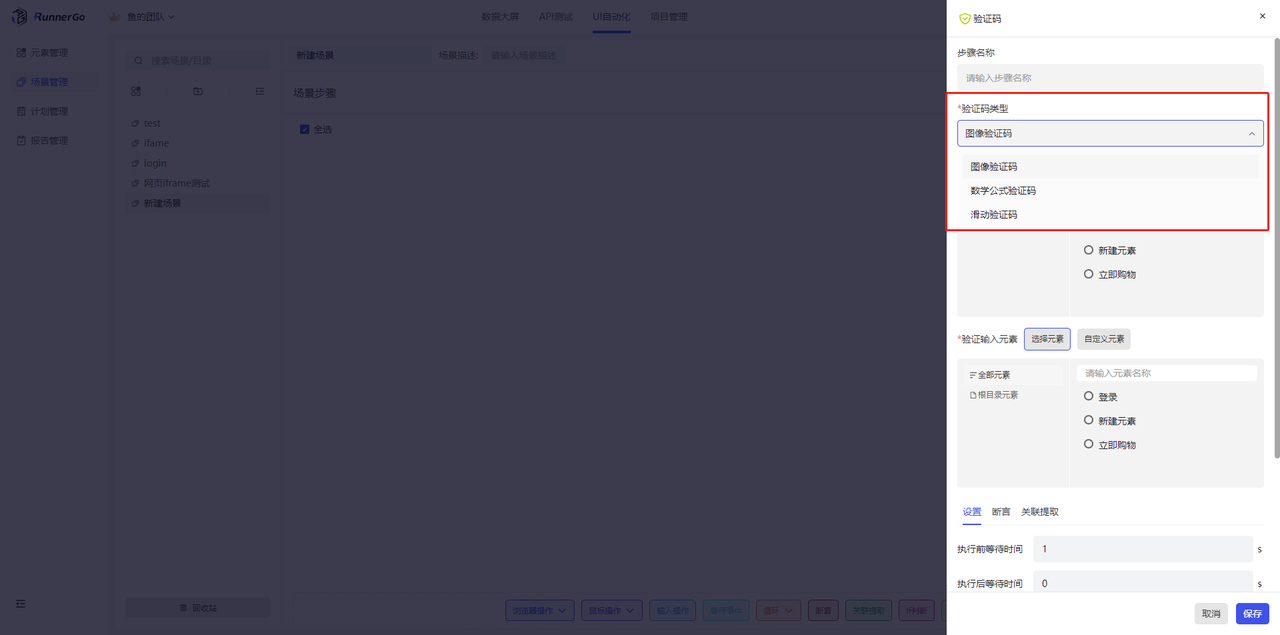Viewport: 1280px width, 635px height.
Task: Switch to UI自动化 top tab
Action: 611,17
